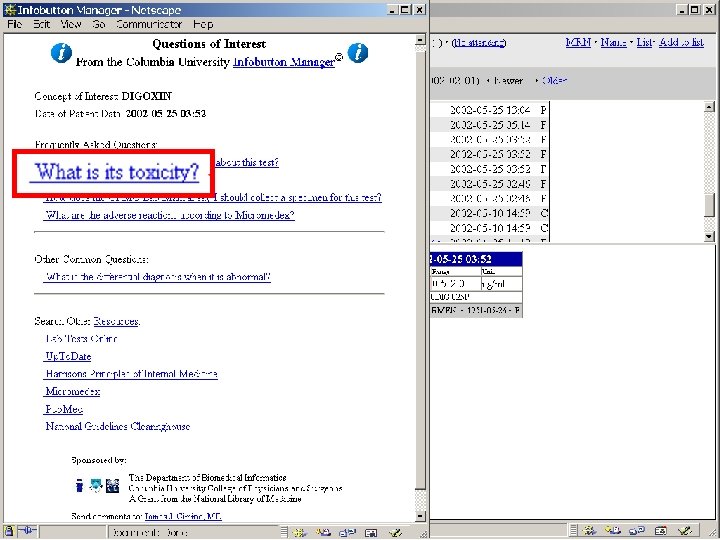The image size is (720, 540).
Task: Open Harrisons Principles of Internal Medicine link
Action: (x=131, y=374)
